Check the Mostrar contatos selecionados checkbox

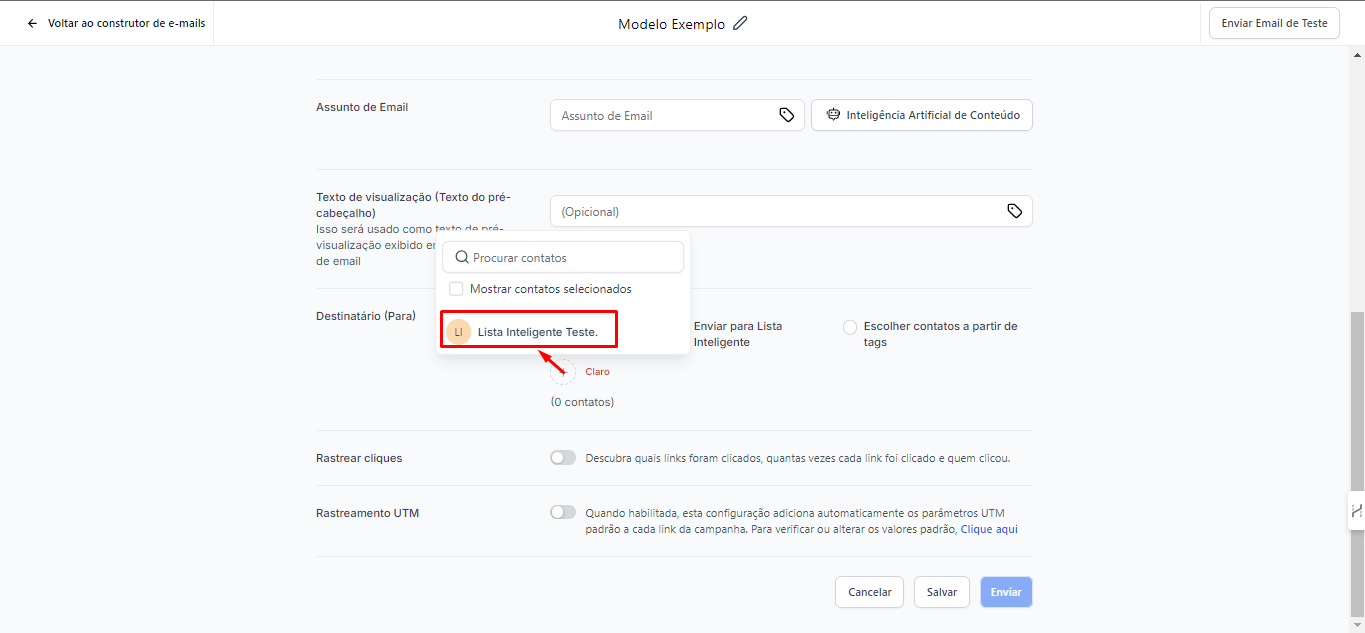point(456,289)
